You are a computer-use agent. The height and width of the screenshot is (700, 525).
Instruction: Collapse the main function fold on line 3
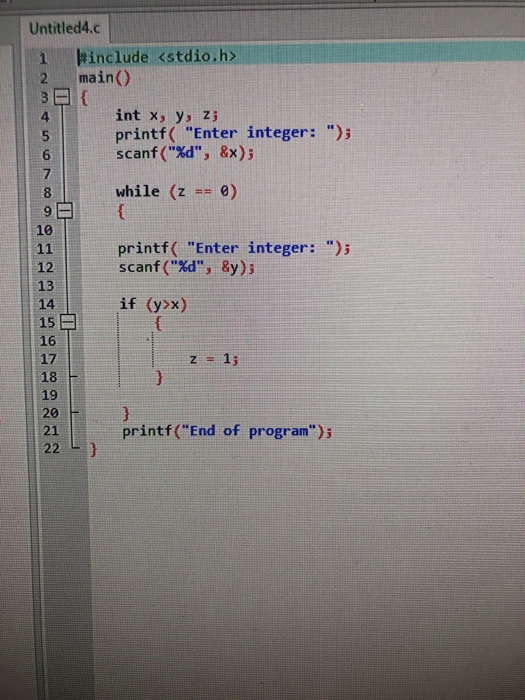tap(62, 97)
